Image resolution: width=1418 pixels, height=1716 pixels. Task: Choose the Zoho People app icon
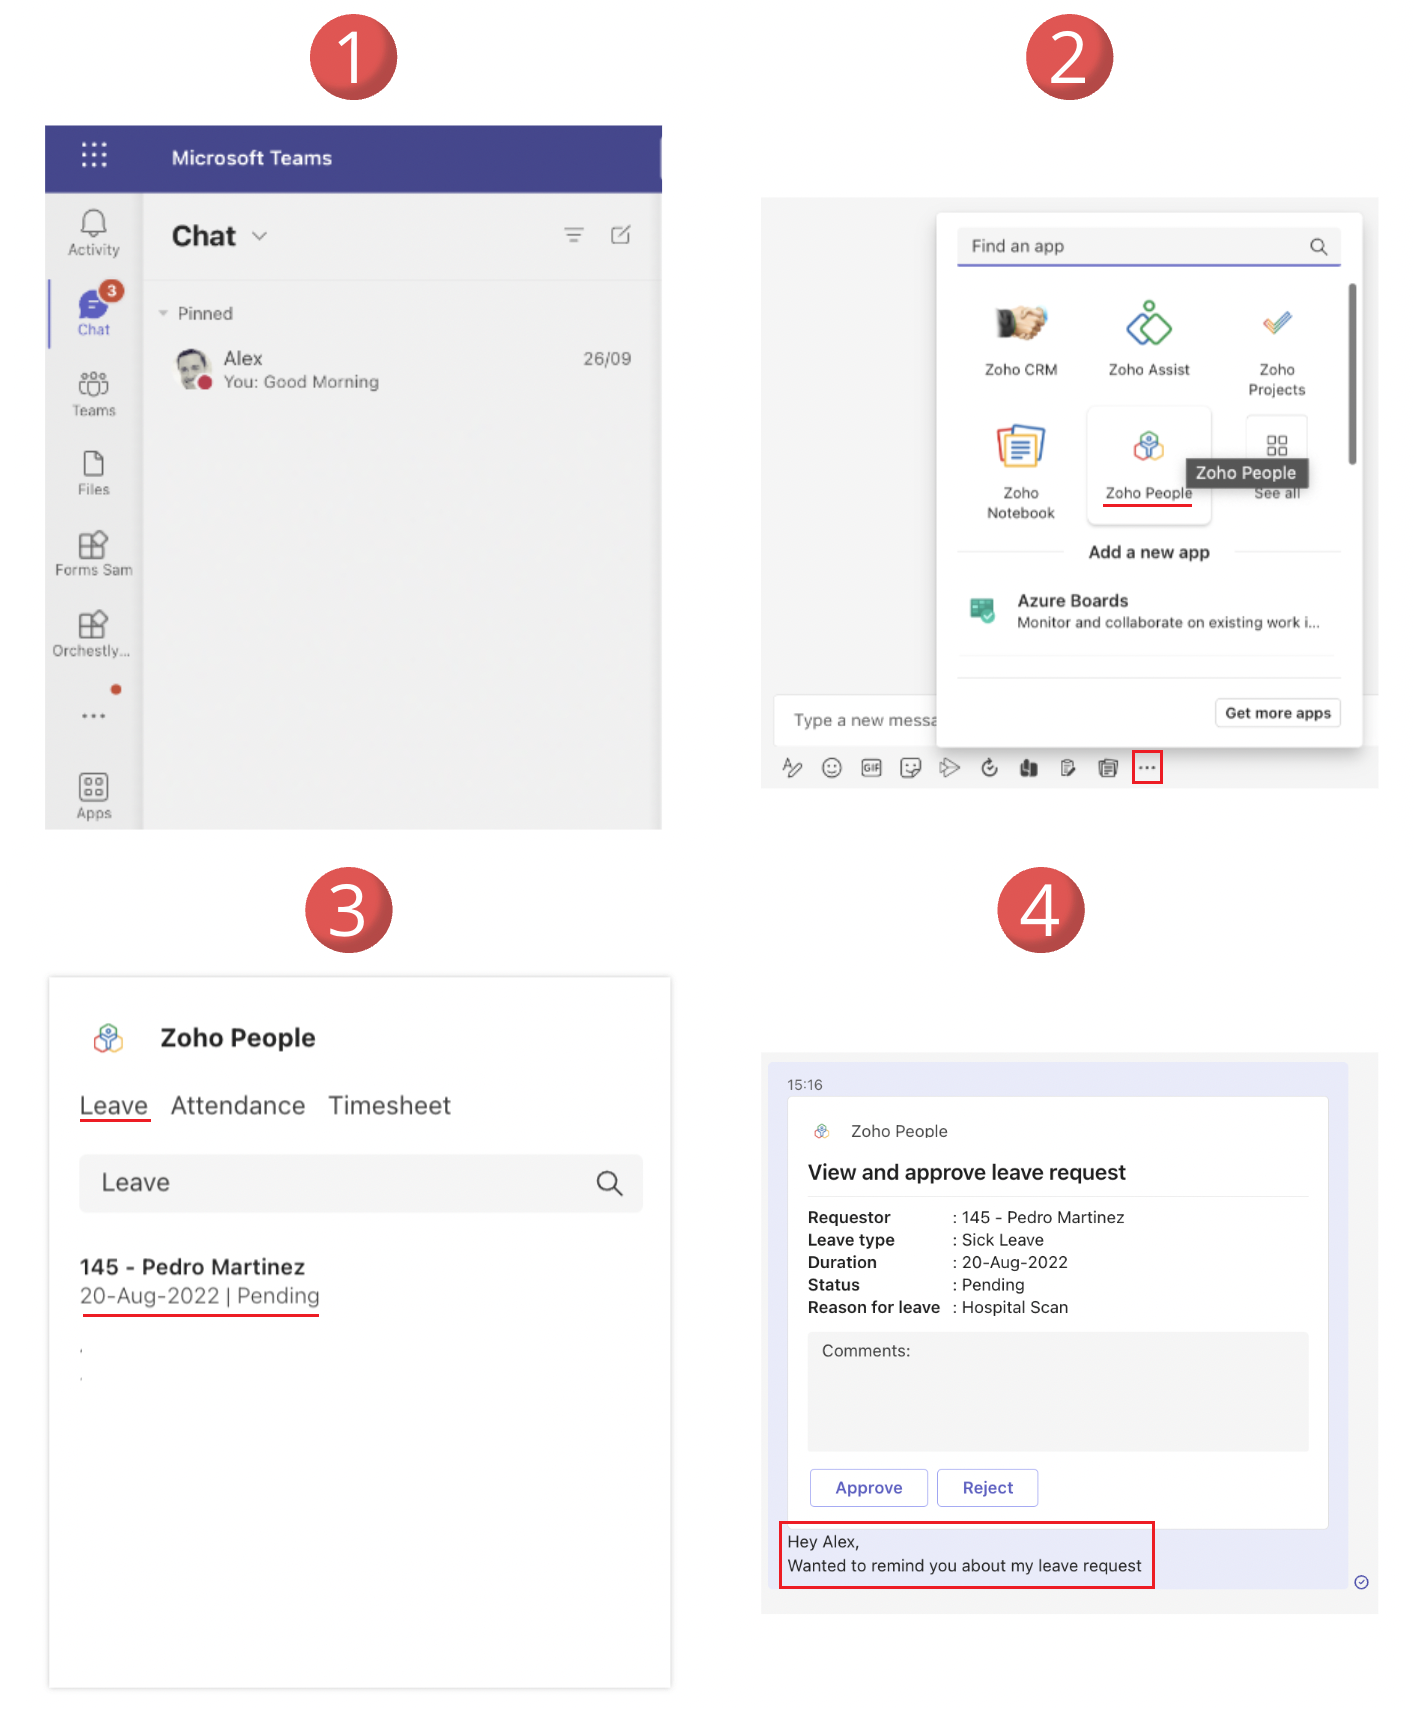(1149, 446)
